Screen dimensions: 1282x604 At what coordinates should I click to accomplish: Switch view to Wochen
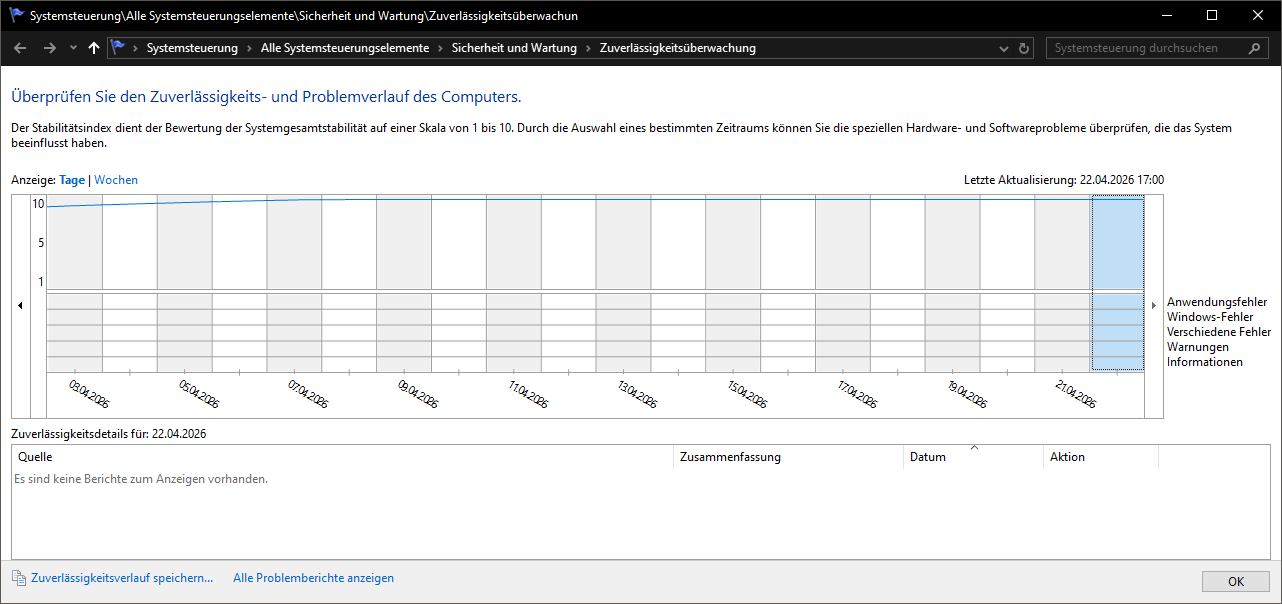[116, 180]
